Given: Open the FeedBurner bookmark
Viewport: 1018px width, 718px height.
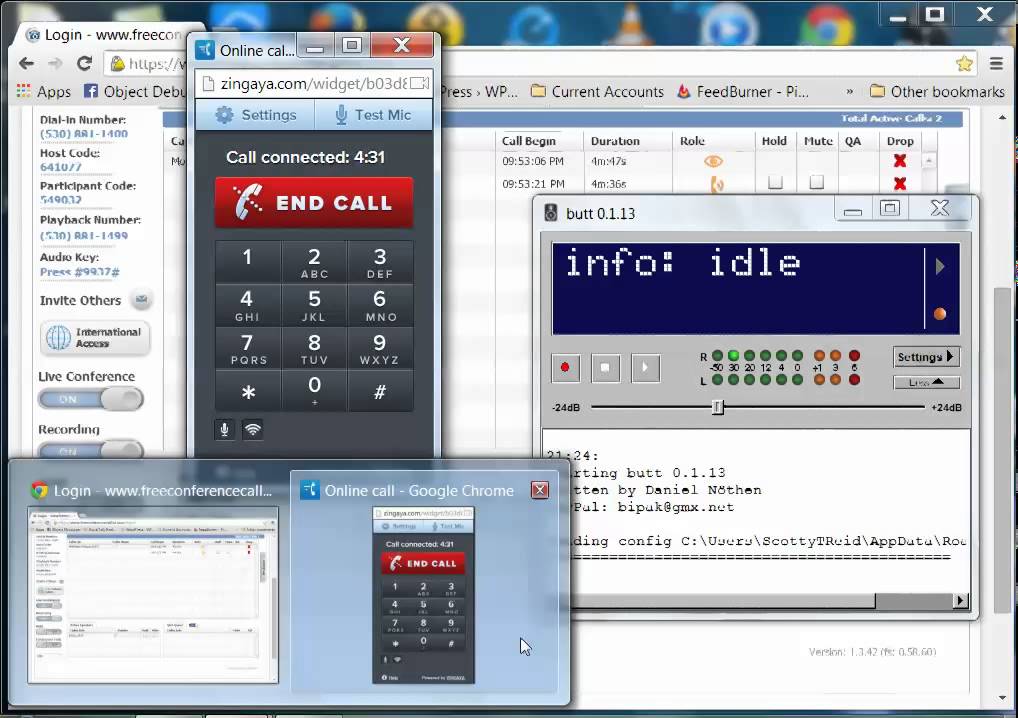Looking at the screenshot, I should tap(743, 92).
